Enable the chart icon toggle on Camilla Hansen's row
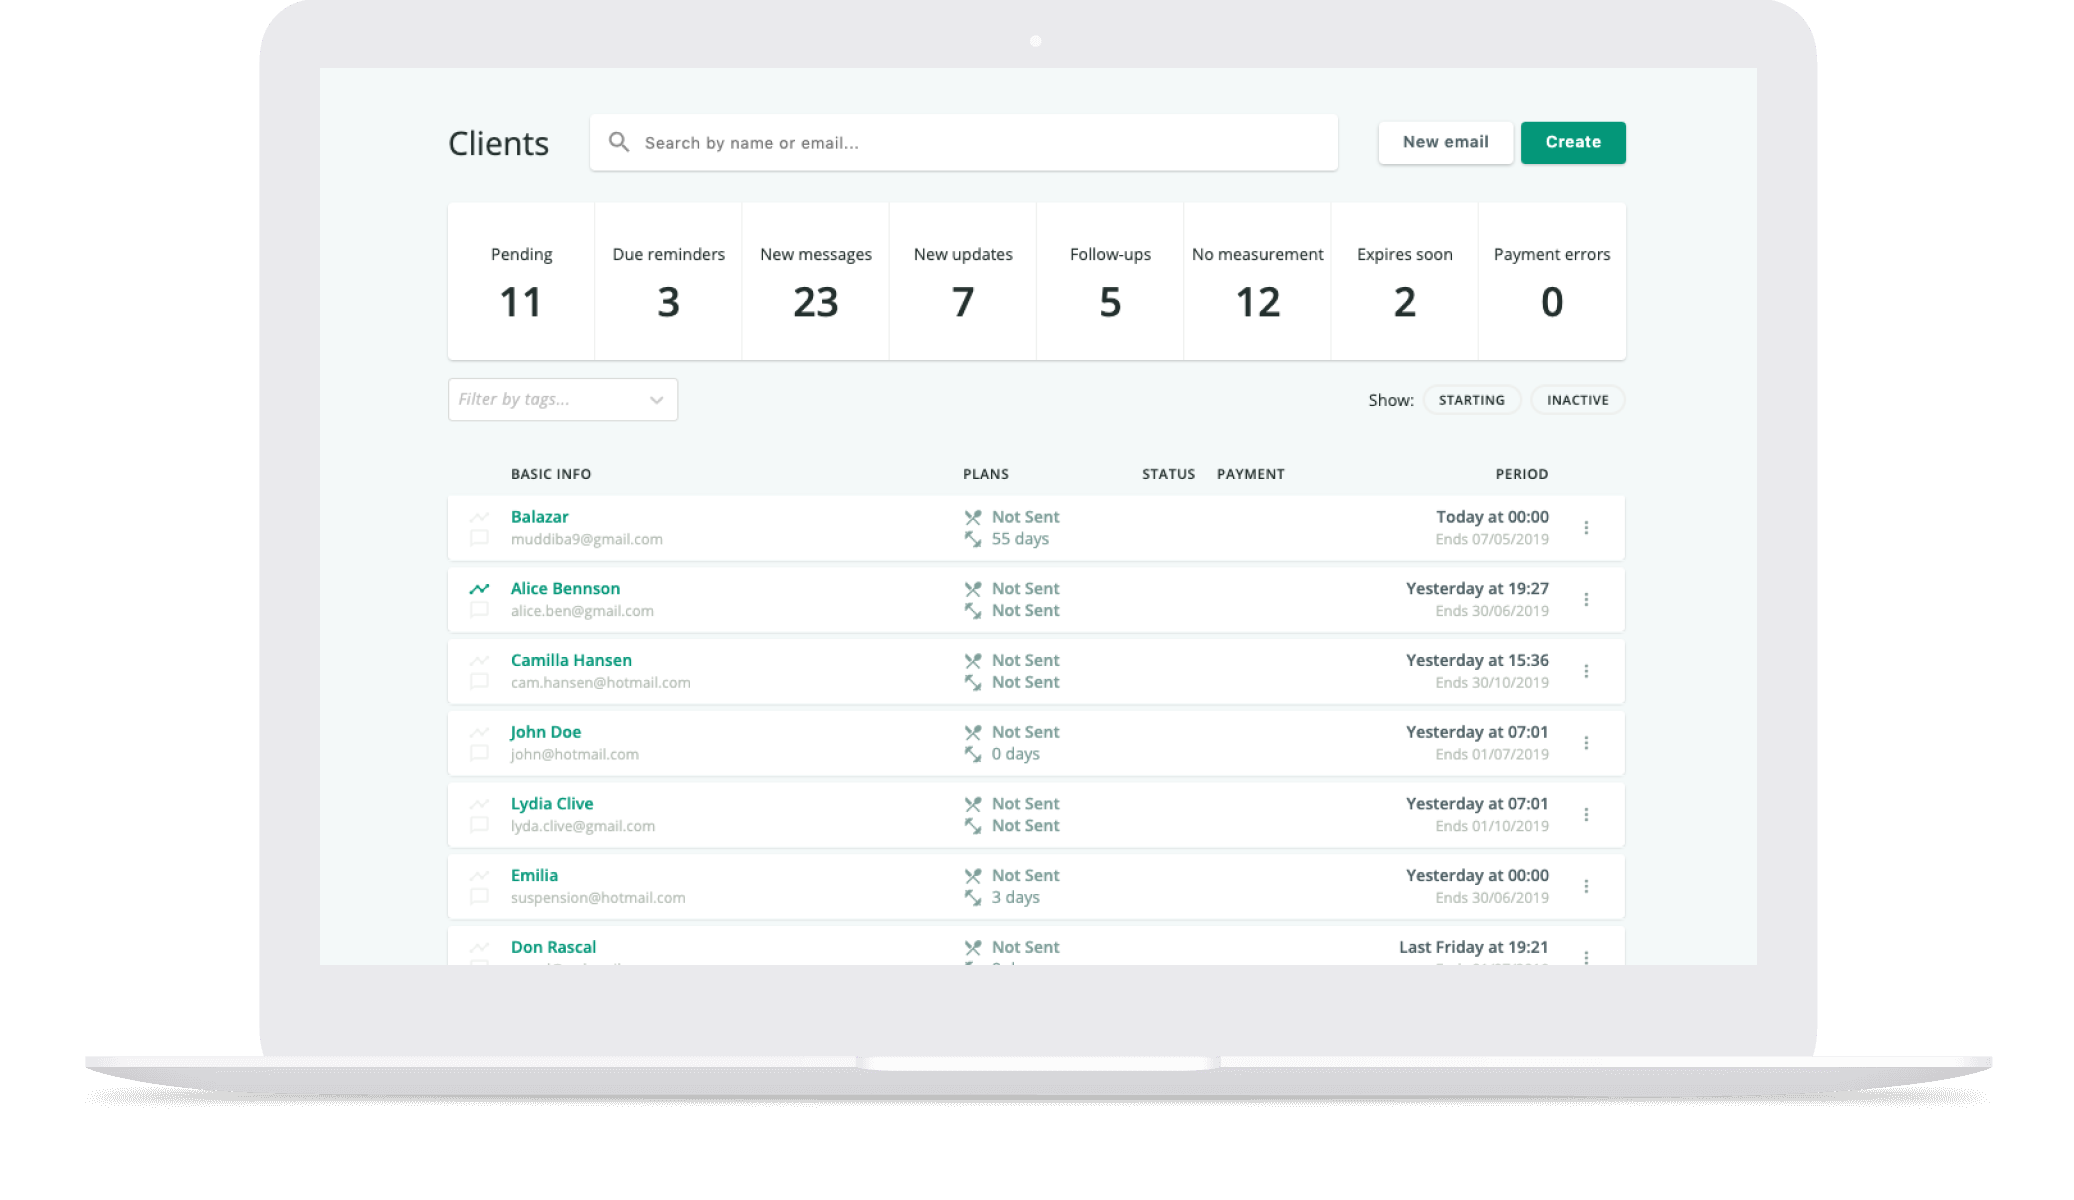Viewport: 2074px width, 1200px height. (x=479, y=660)
